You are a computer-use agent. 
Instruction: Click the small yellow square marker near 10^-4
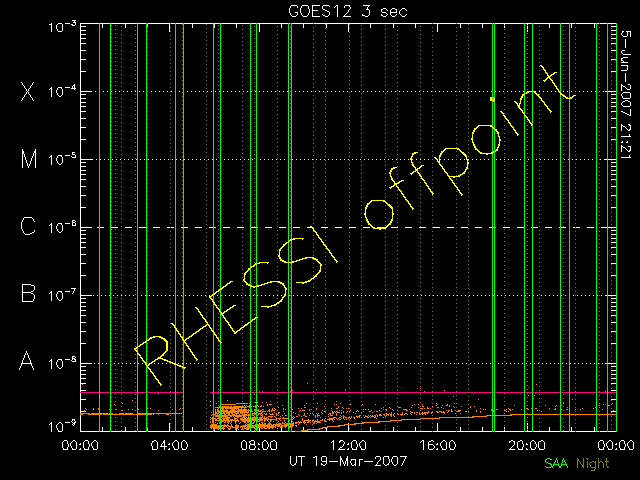(x=493, y=99)
